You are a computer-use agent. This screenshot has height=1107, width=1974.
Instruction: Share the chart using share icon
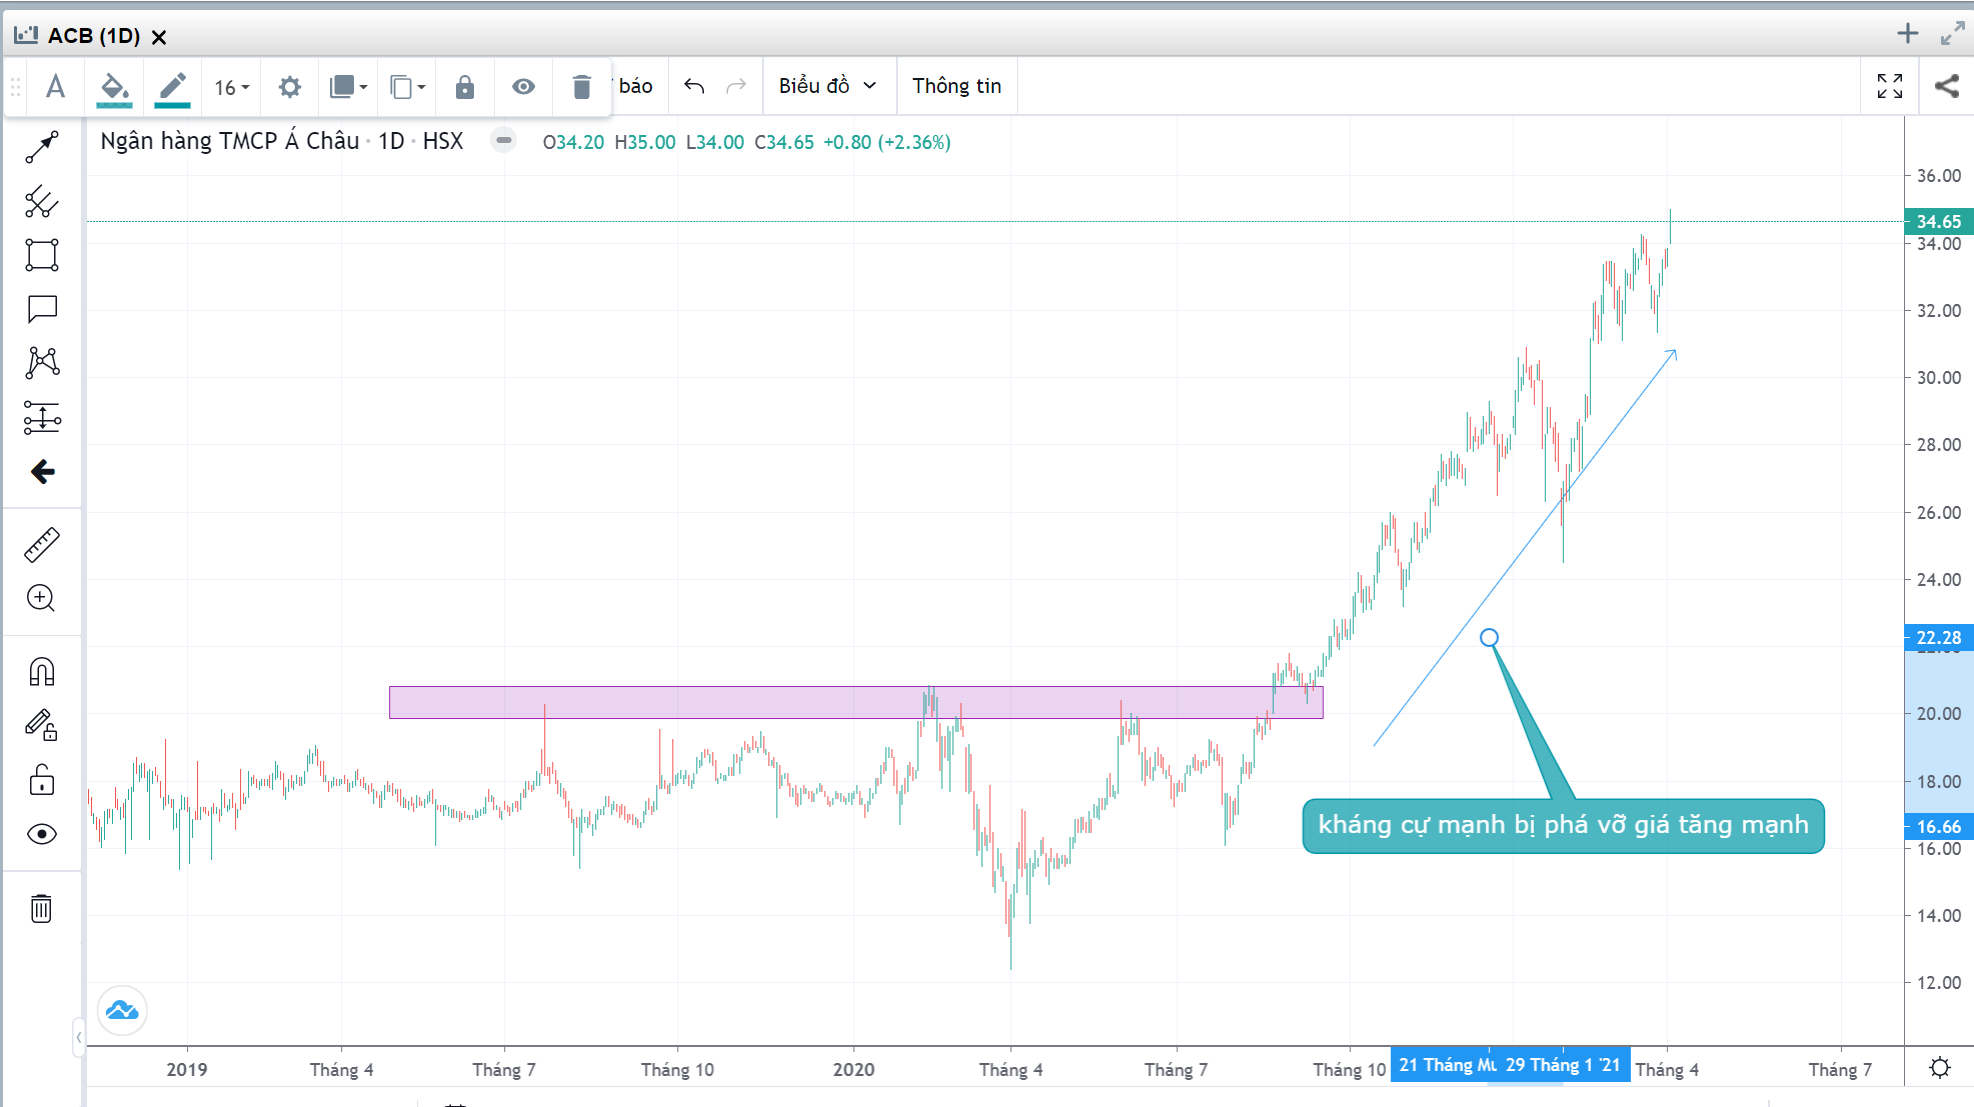coord(1947,86)
